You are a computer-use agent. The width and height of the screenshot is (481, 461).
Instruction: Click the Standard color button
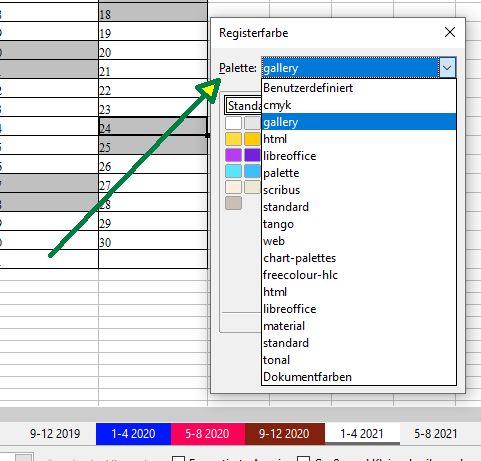click(x=243, y=106)
